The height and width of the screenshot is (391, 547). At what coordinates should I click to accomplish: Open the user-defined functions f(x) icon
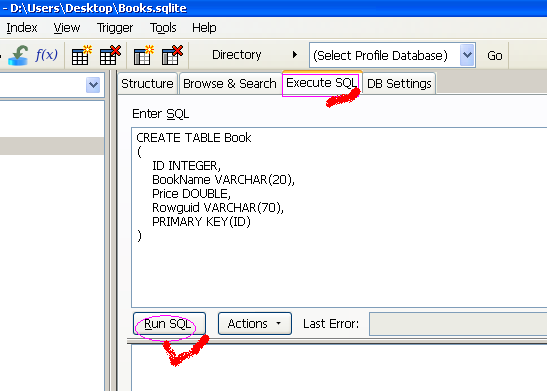46,55
